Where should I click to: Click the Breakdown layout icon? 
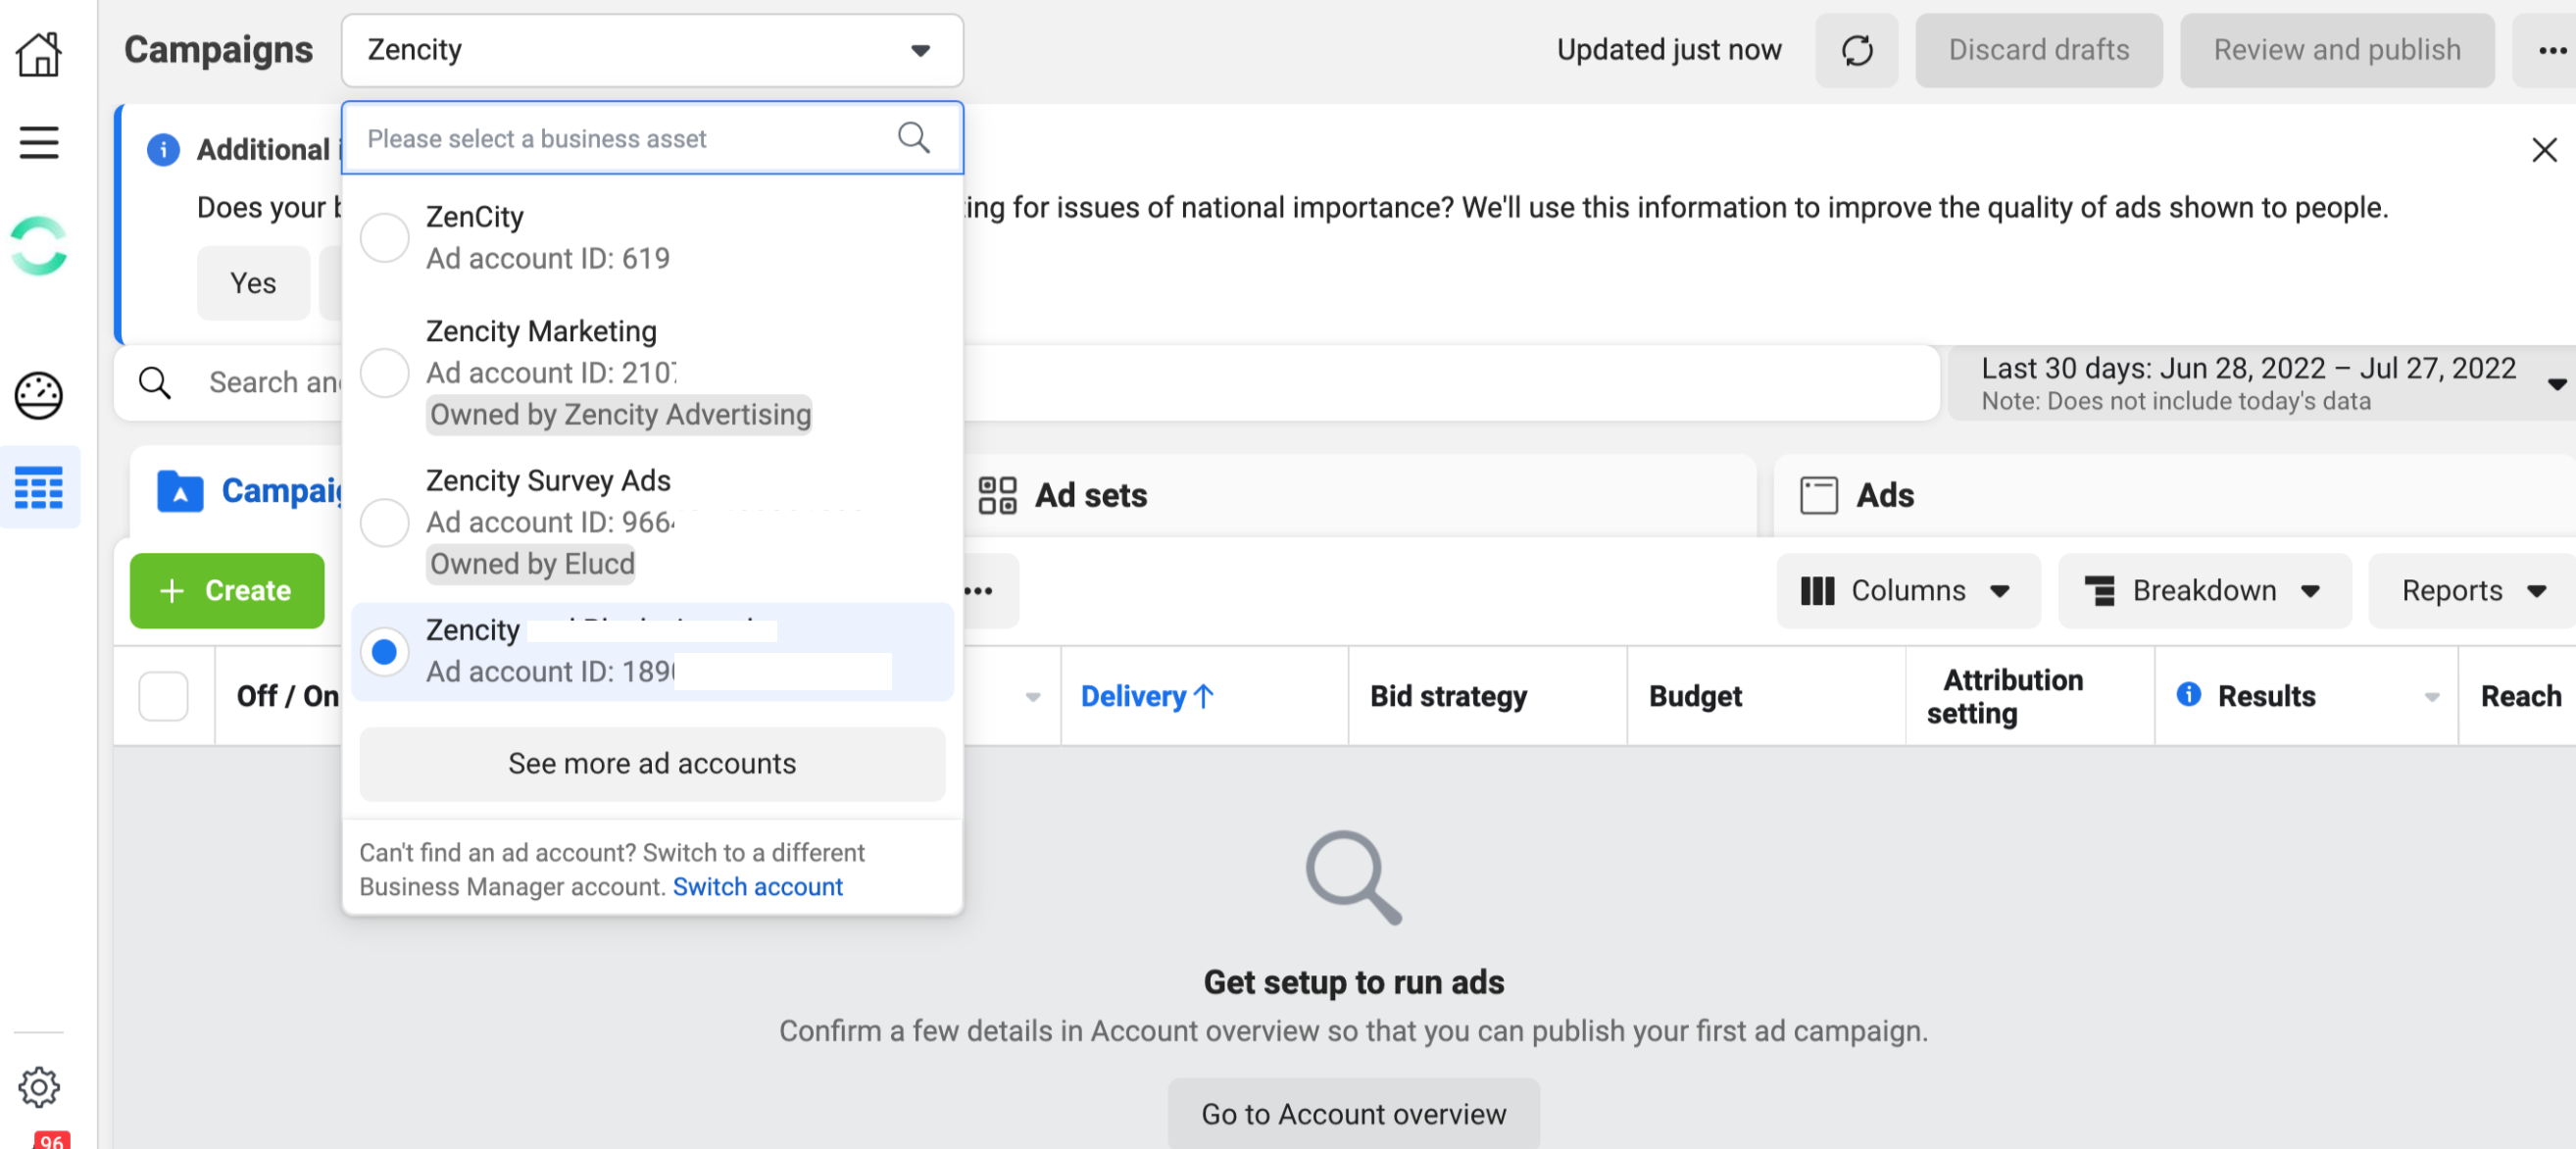click(2099, 591)
